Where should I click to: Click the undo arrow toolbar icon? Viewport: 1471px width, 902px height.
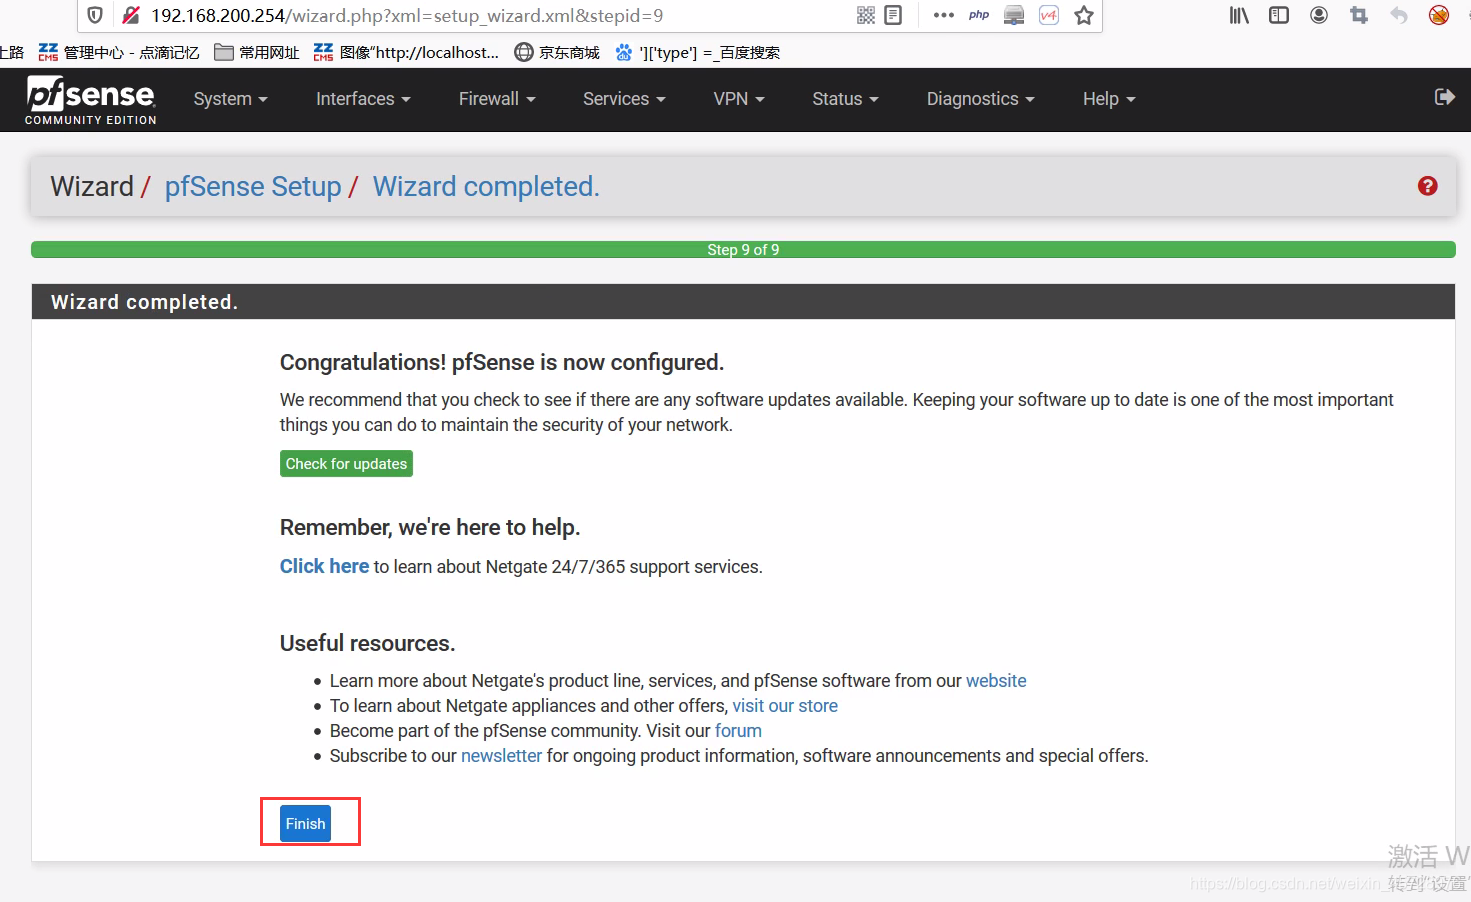1399,15
